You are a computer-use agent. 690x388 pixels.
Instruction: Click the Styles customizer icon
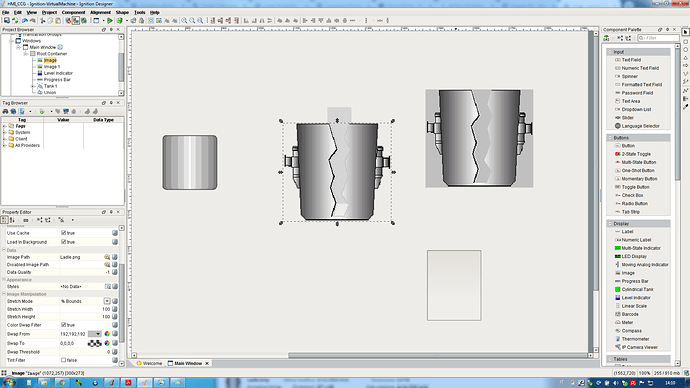(107, 286)
